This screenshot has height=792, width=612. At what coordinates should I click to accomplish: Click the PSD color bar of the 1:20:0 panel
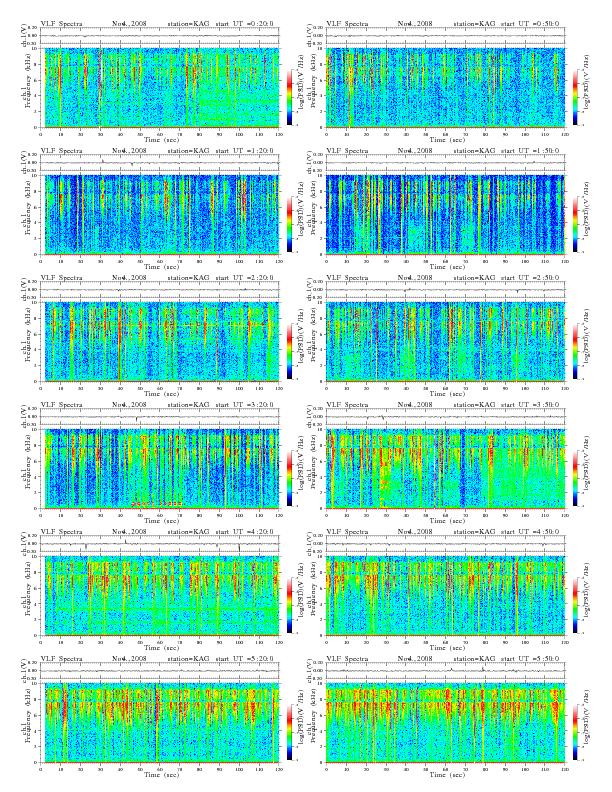[289, 224]
